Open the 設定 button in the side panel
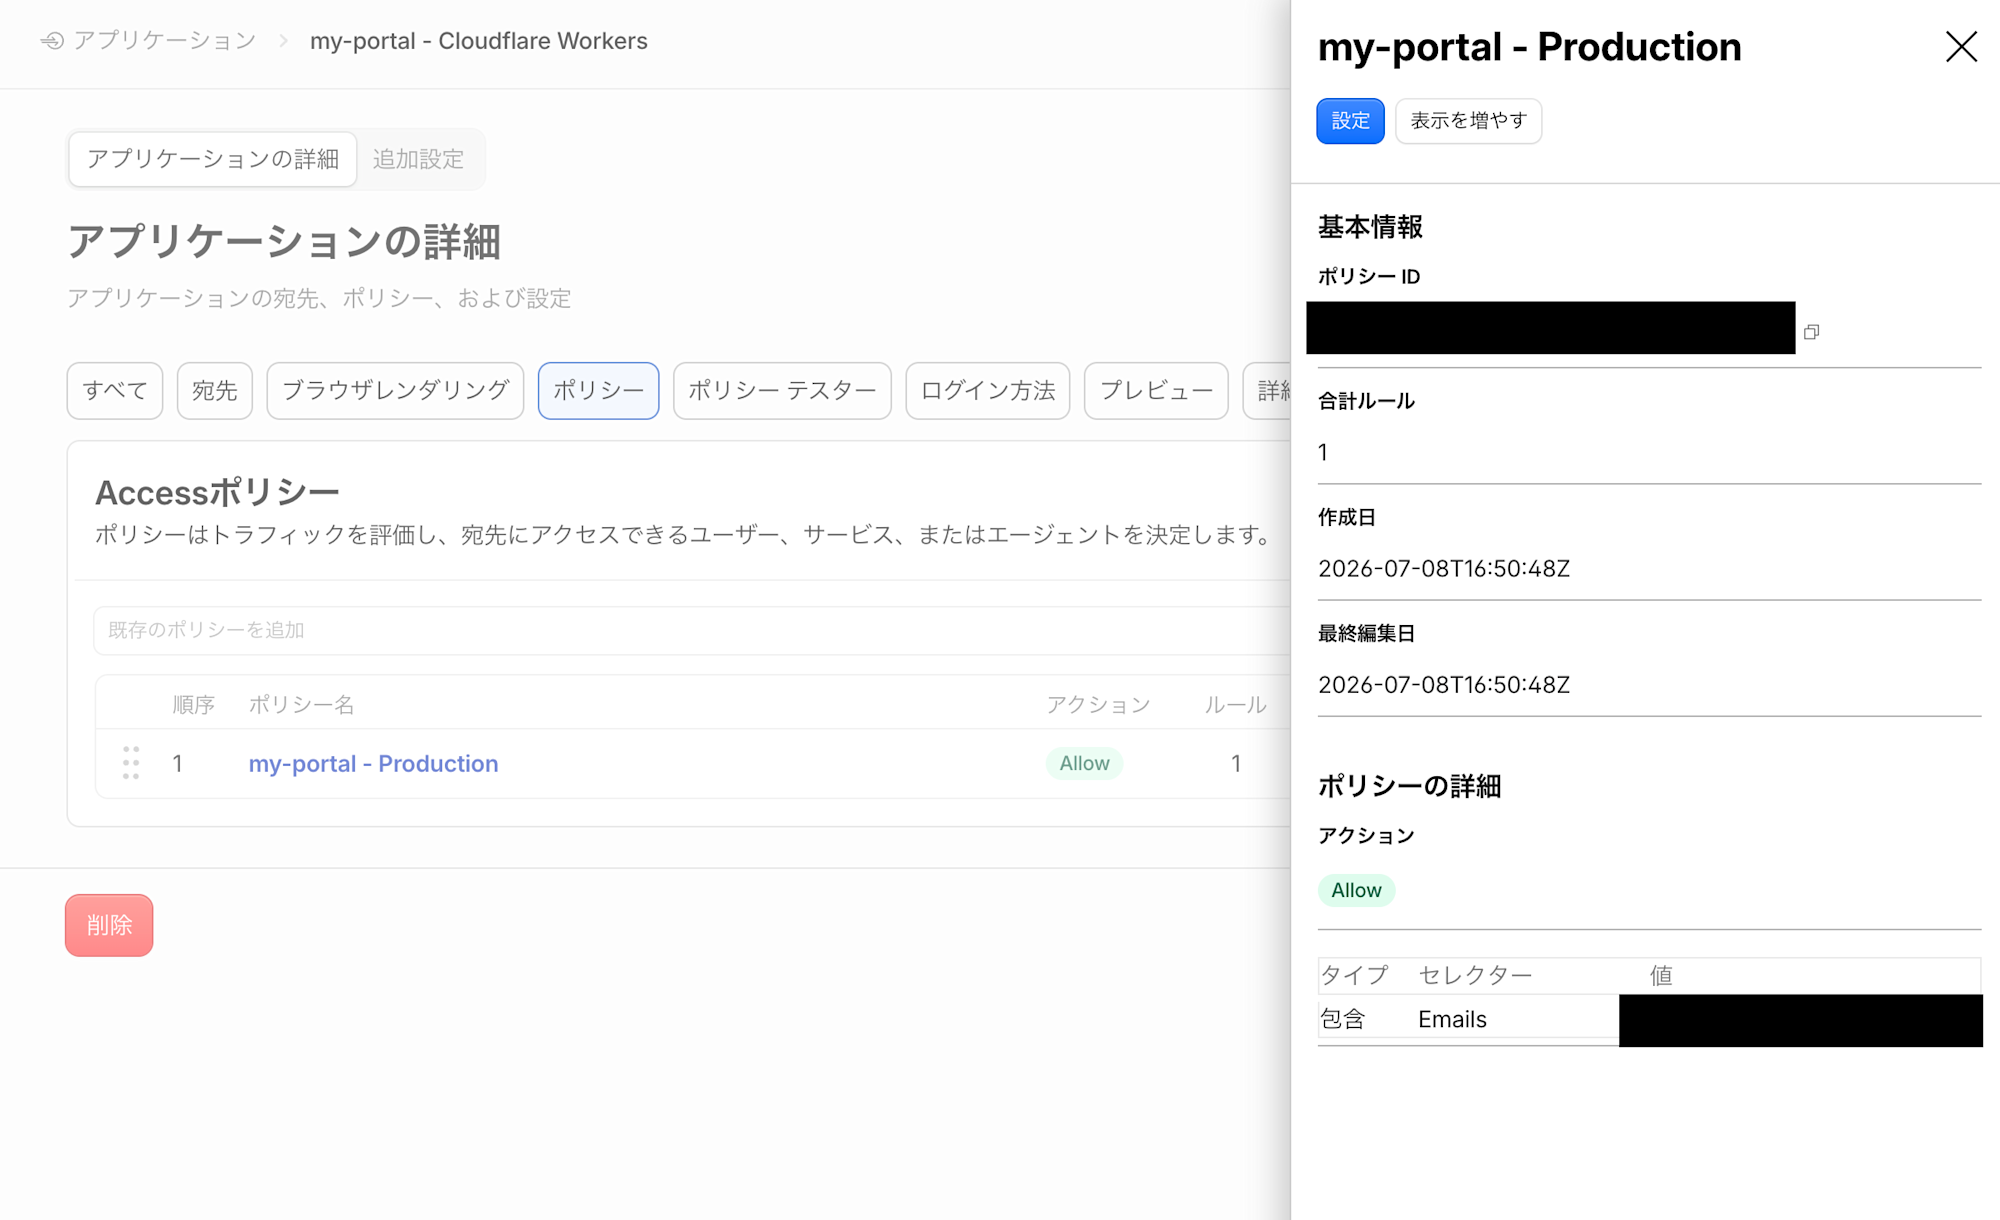The height and width of the screenshot is (1220, 2000). click(x=1350, y=121)
